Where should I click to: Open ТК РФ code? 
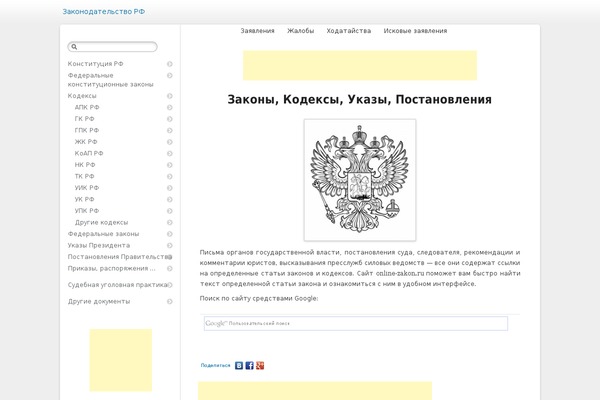[84, 176]
